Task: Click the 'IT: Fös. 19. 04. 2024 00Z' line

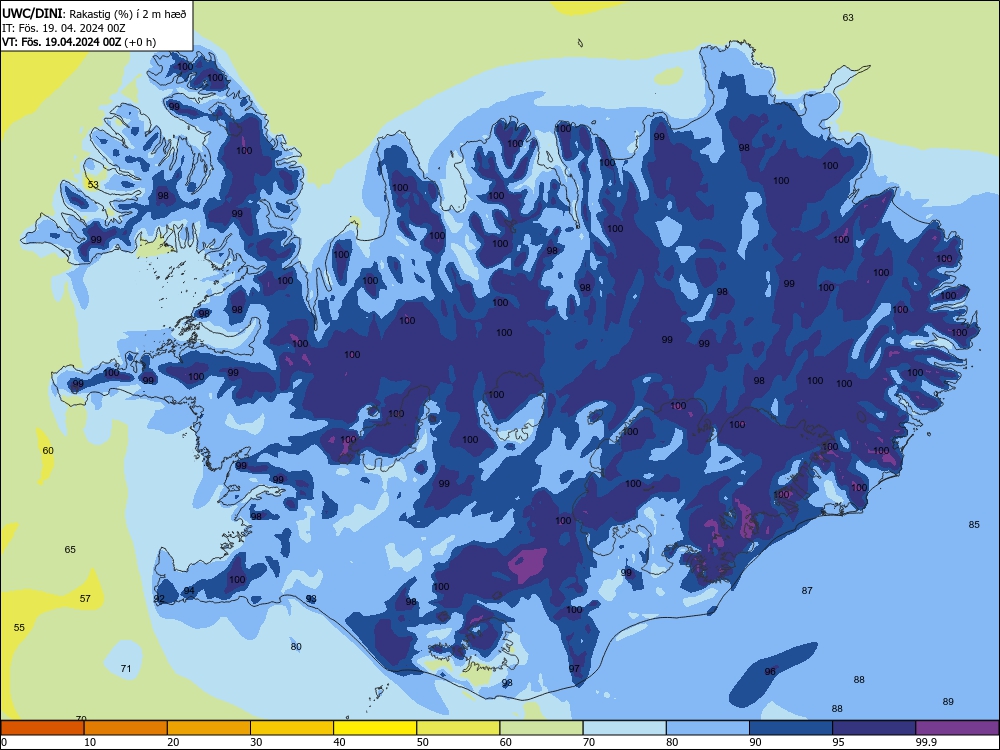Action: 63,28
